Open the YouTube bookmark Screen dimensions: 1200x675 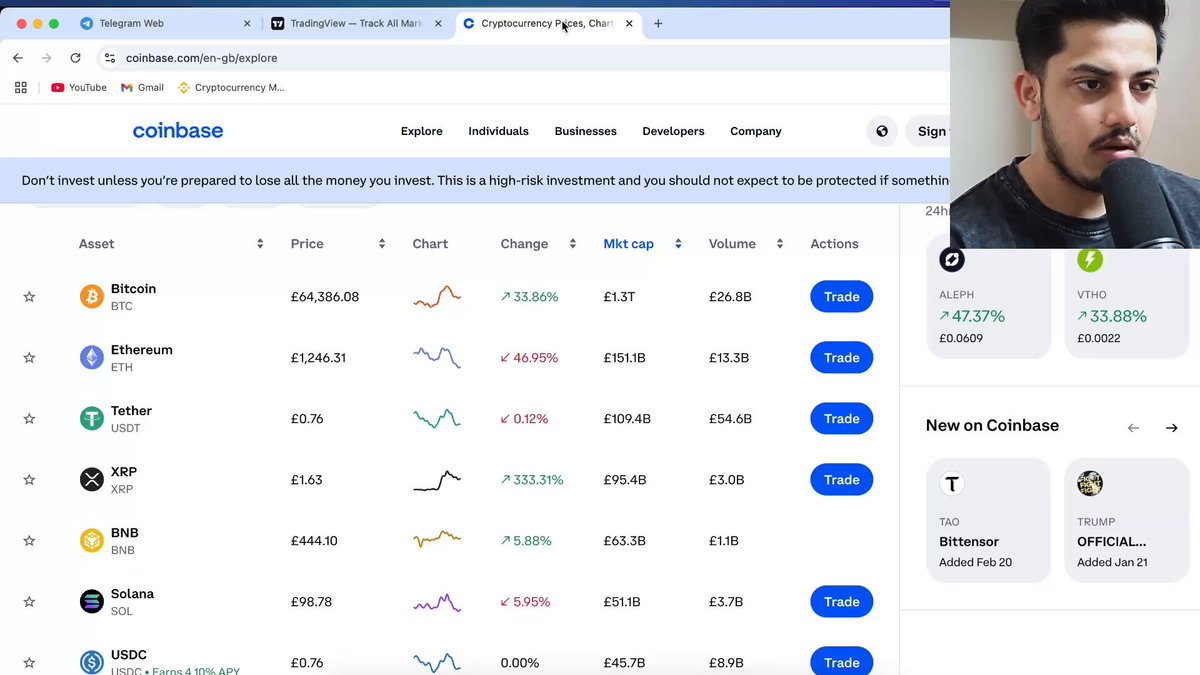click(79, 87)
